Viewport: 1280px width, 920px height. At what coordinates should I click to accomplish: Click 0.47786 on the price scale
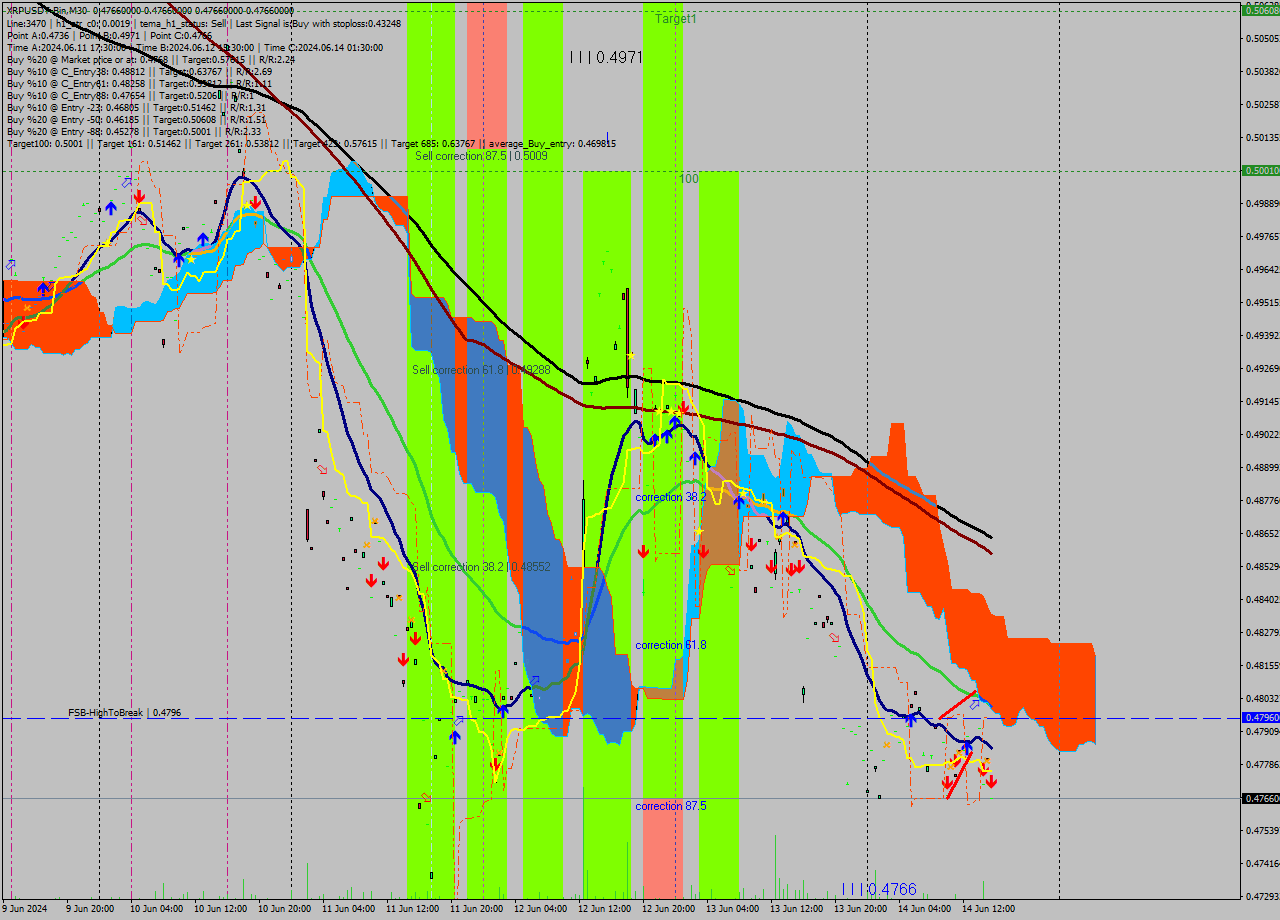click(x=1262, y=765)
